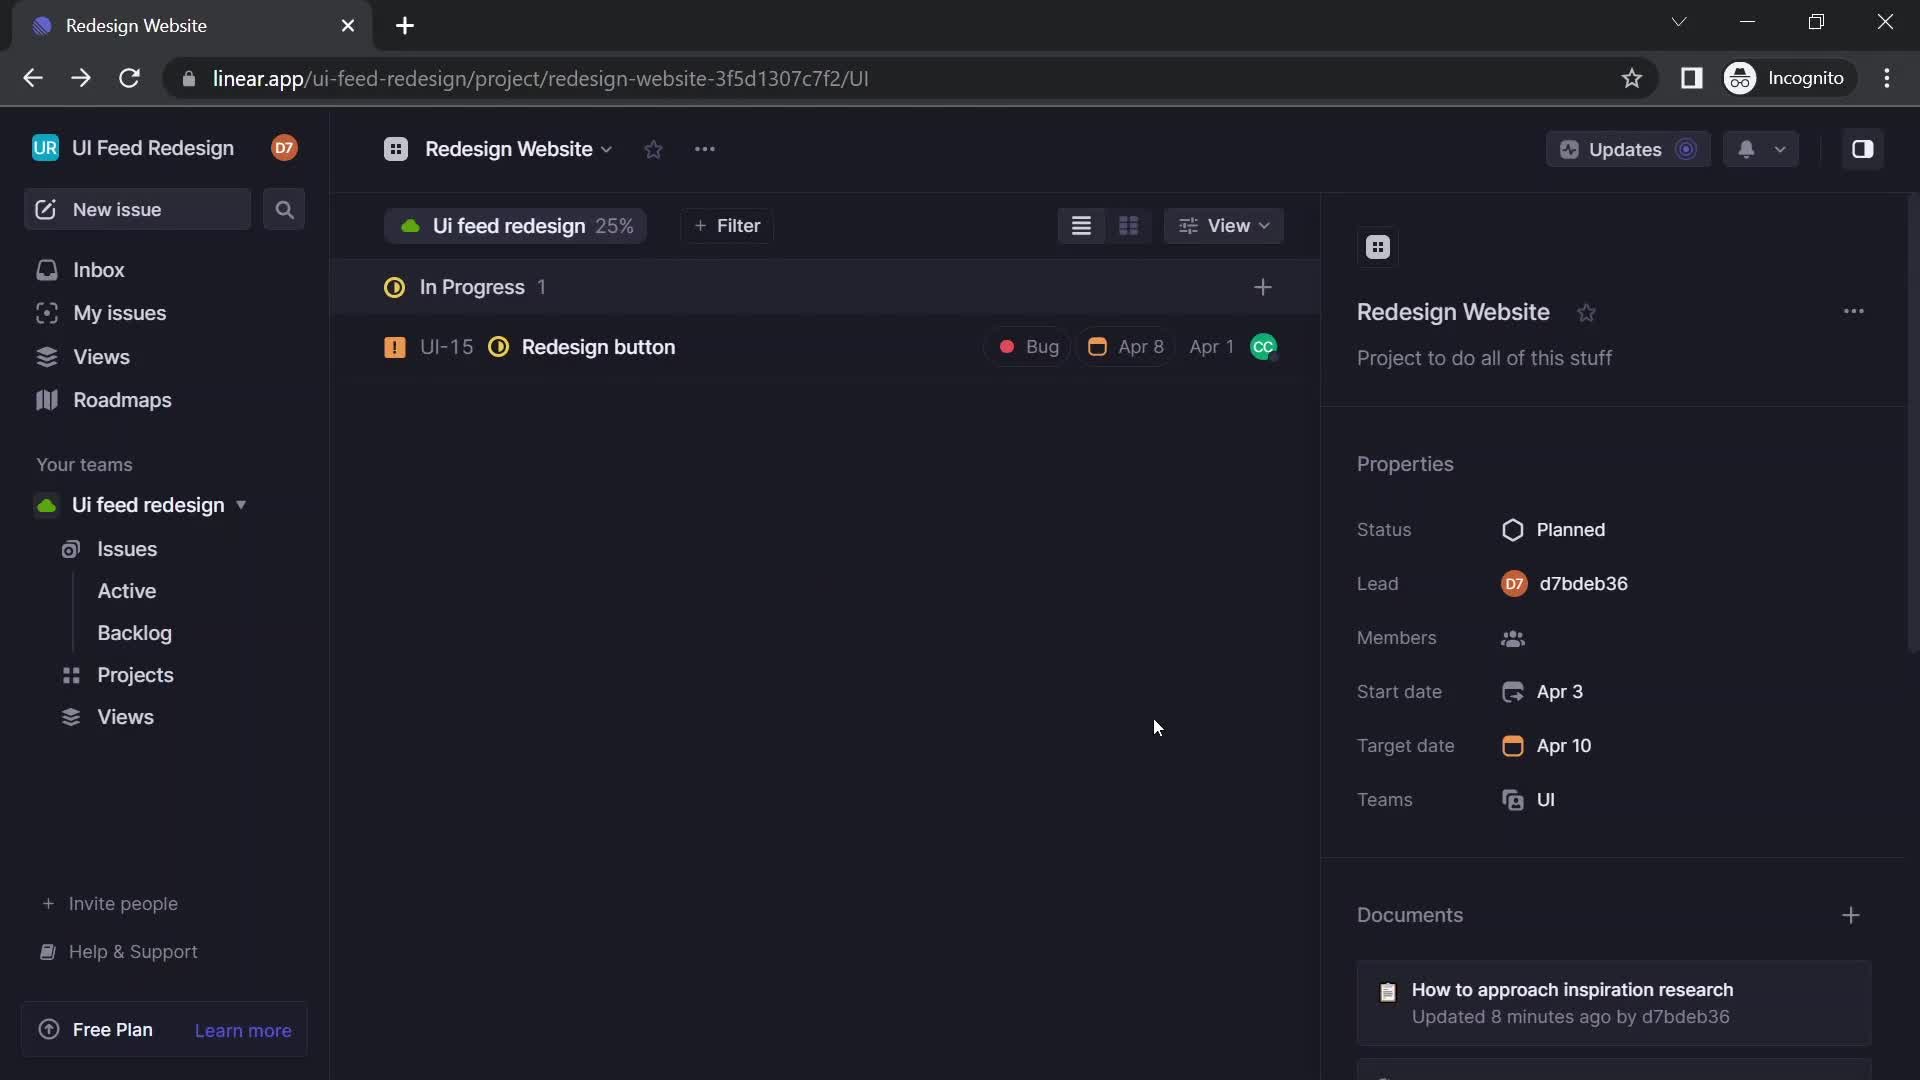Image resolution: width=1920 pixels, height=1080 pixels.
Task: Open a new browser tab
Action: (x=405, y=26)
